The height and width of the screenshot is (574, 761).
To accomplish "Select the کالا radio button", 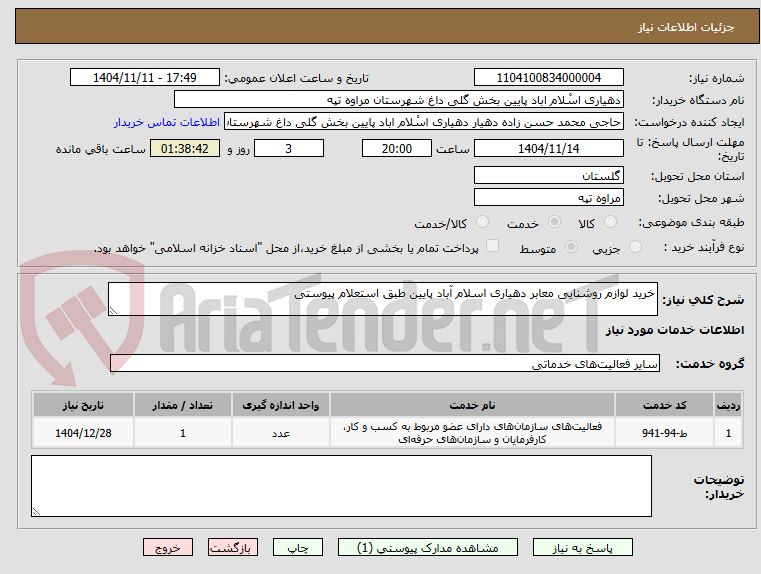I will click(610, 222).
